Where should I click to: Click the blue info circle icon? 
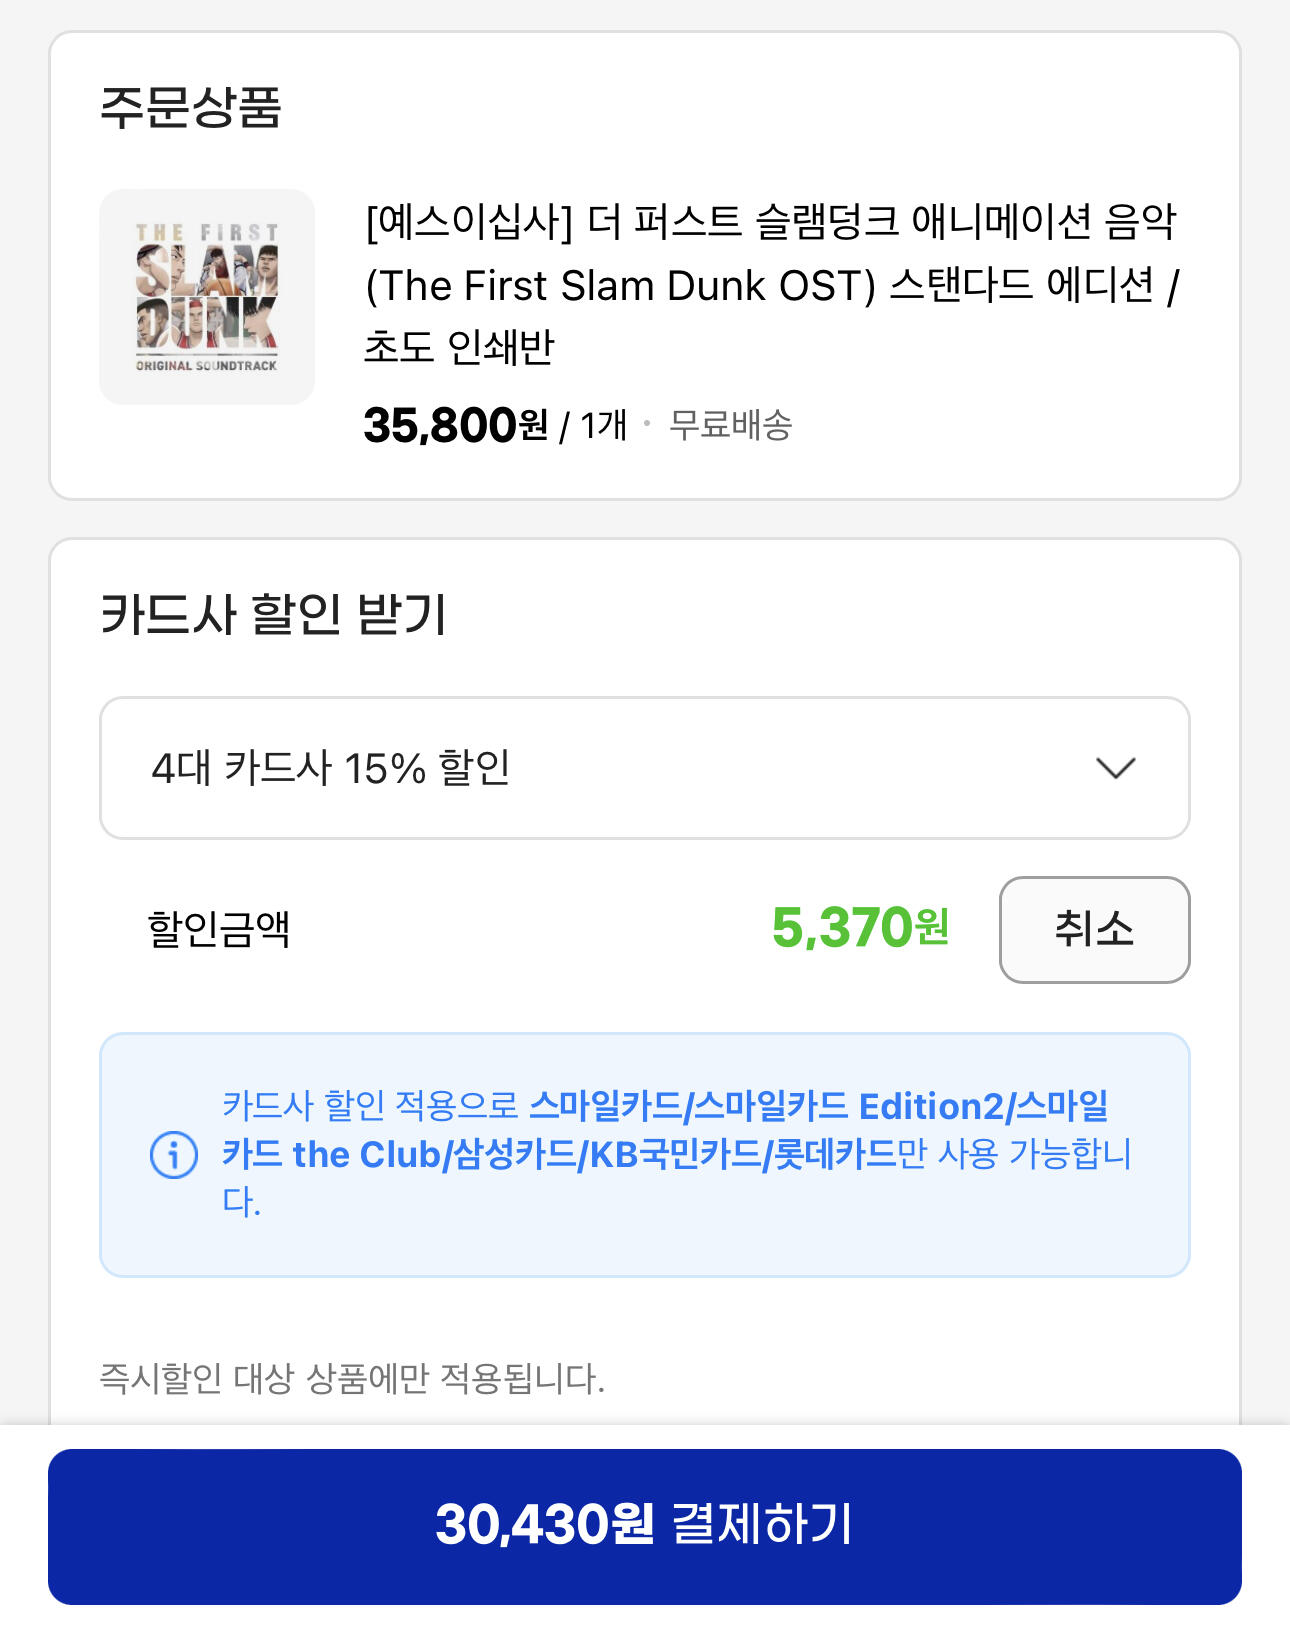coord(174,1155)
